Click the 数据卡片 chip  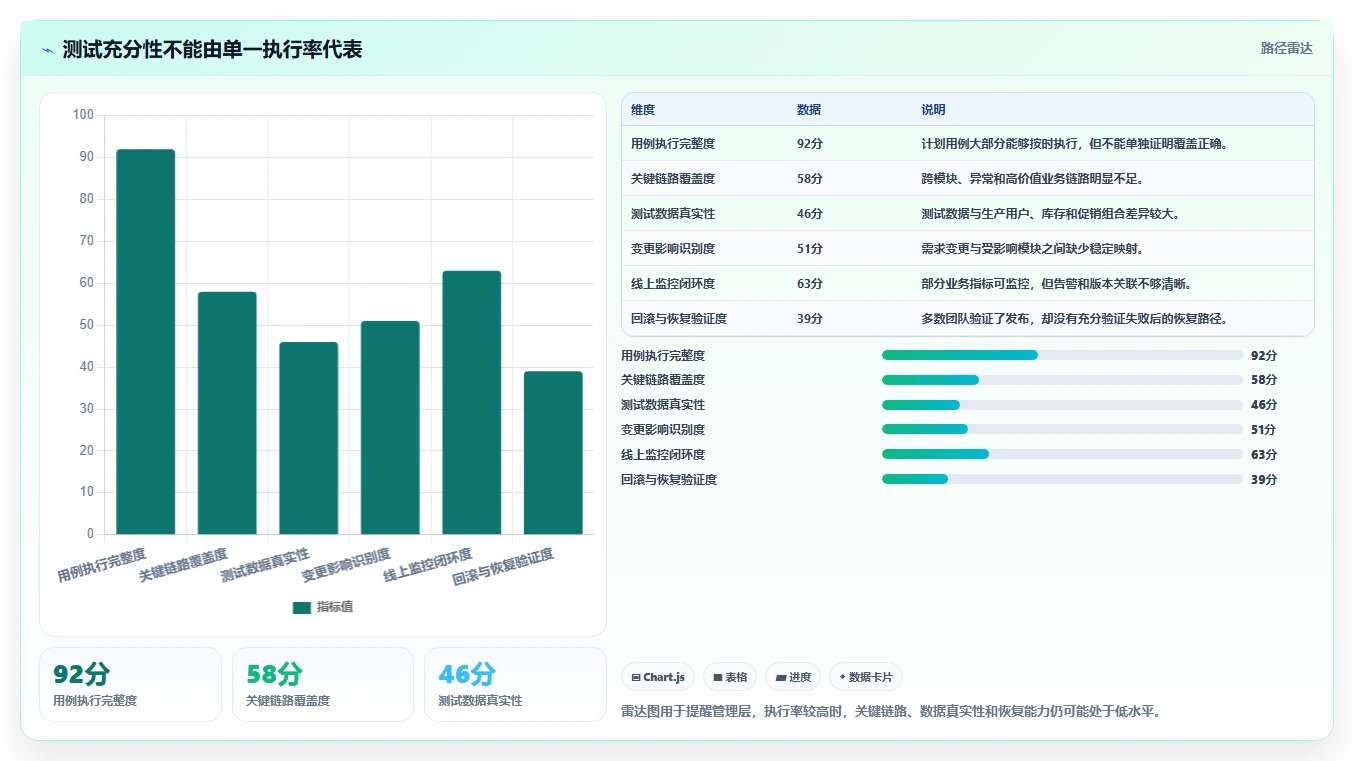866,677
